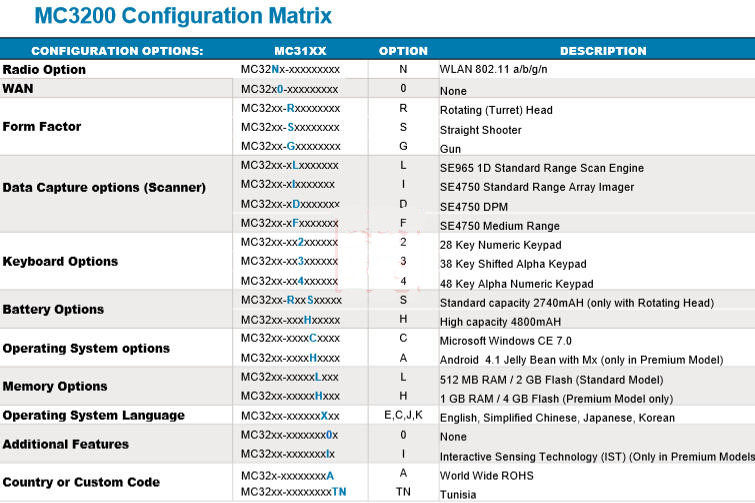Click the 'CONFIGURATION OPTIONS:' column header
Screen dimensions: 755x503
(x=117, y=51)
